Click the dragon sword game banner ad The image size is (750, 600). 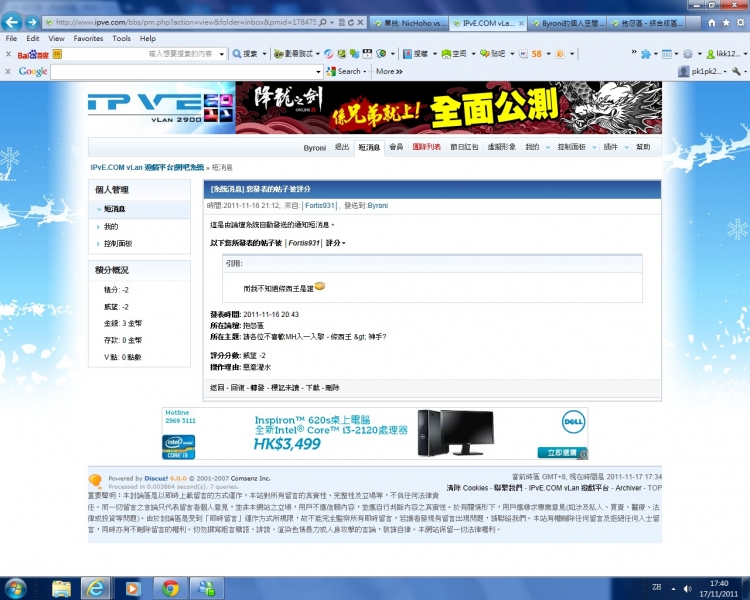(x=449, y=108)
